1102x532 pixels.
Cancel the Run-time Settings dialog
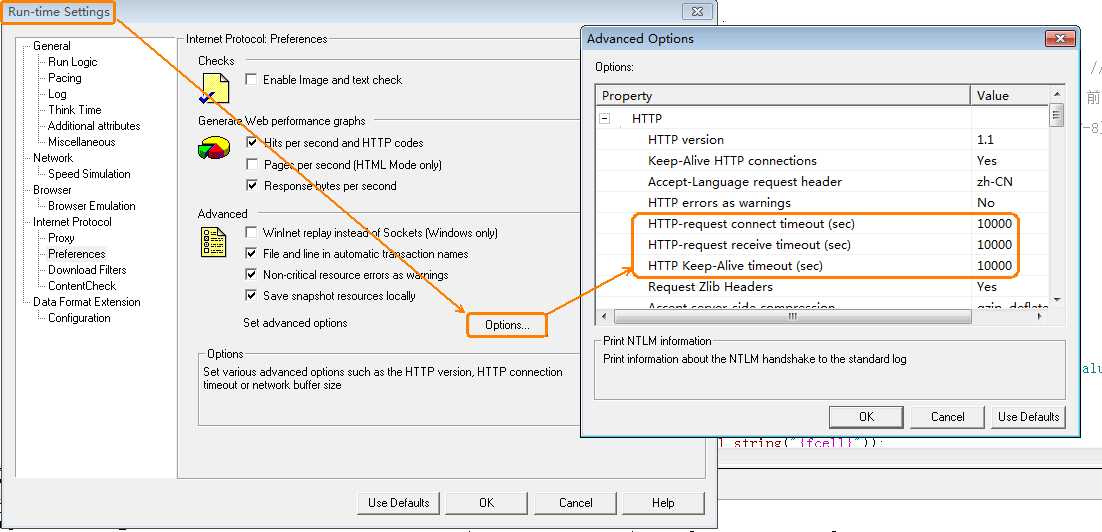576,502
